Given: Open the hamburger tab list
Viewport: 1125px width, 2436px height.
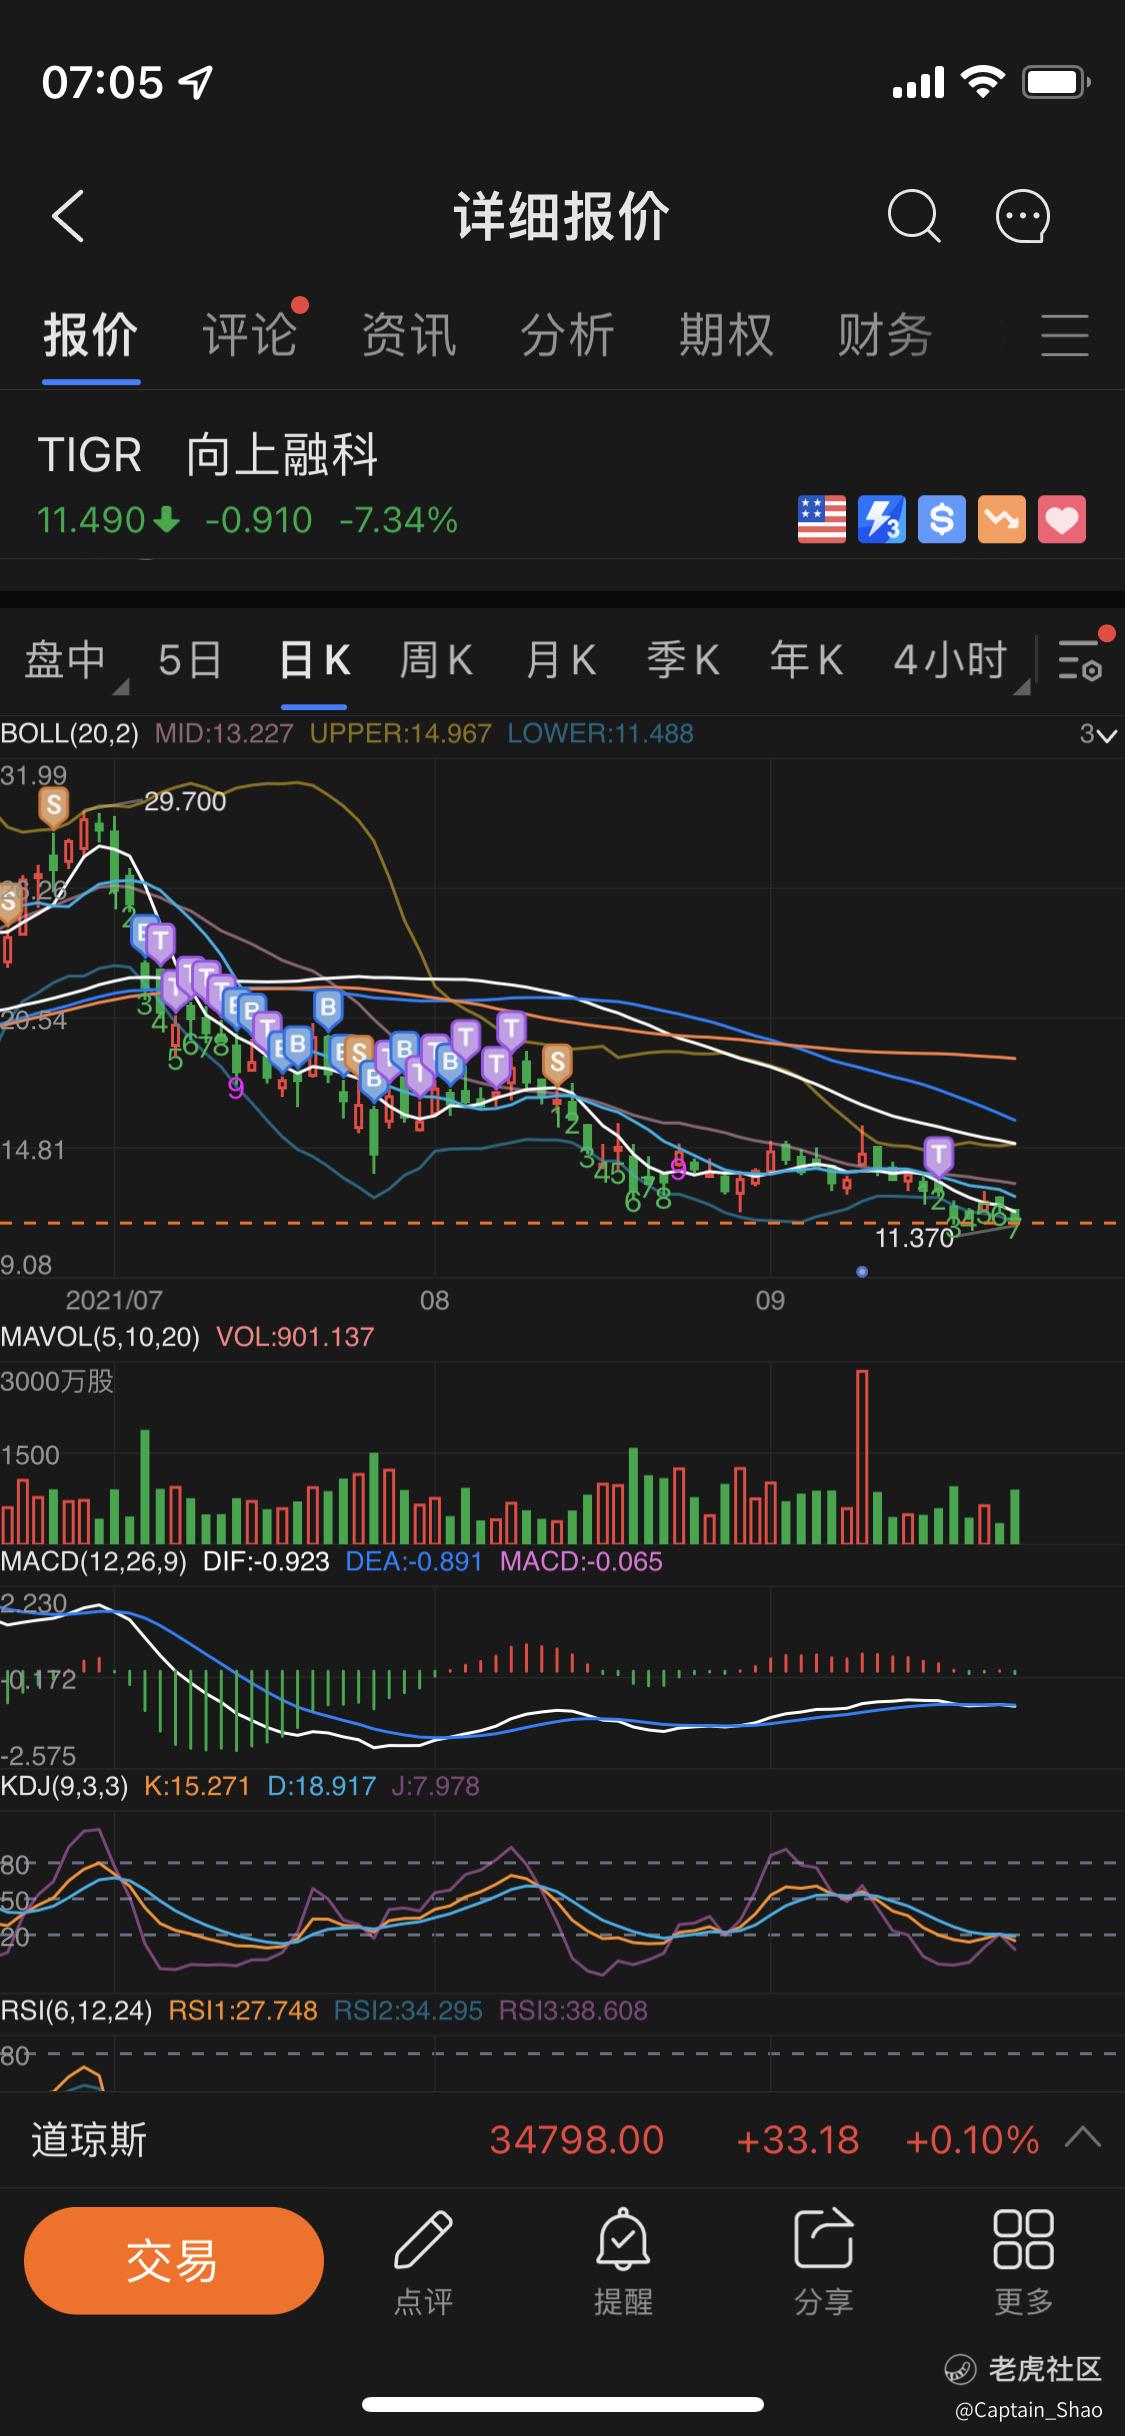Looking at the screenshot, I should [x=1064, y=335].
